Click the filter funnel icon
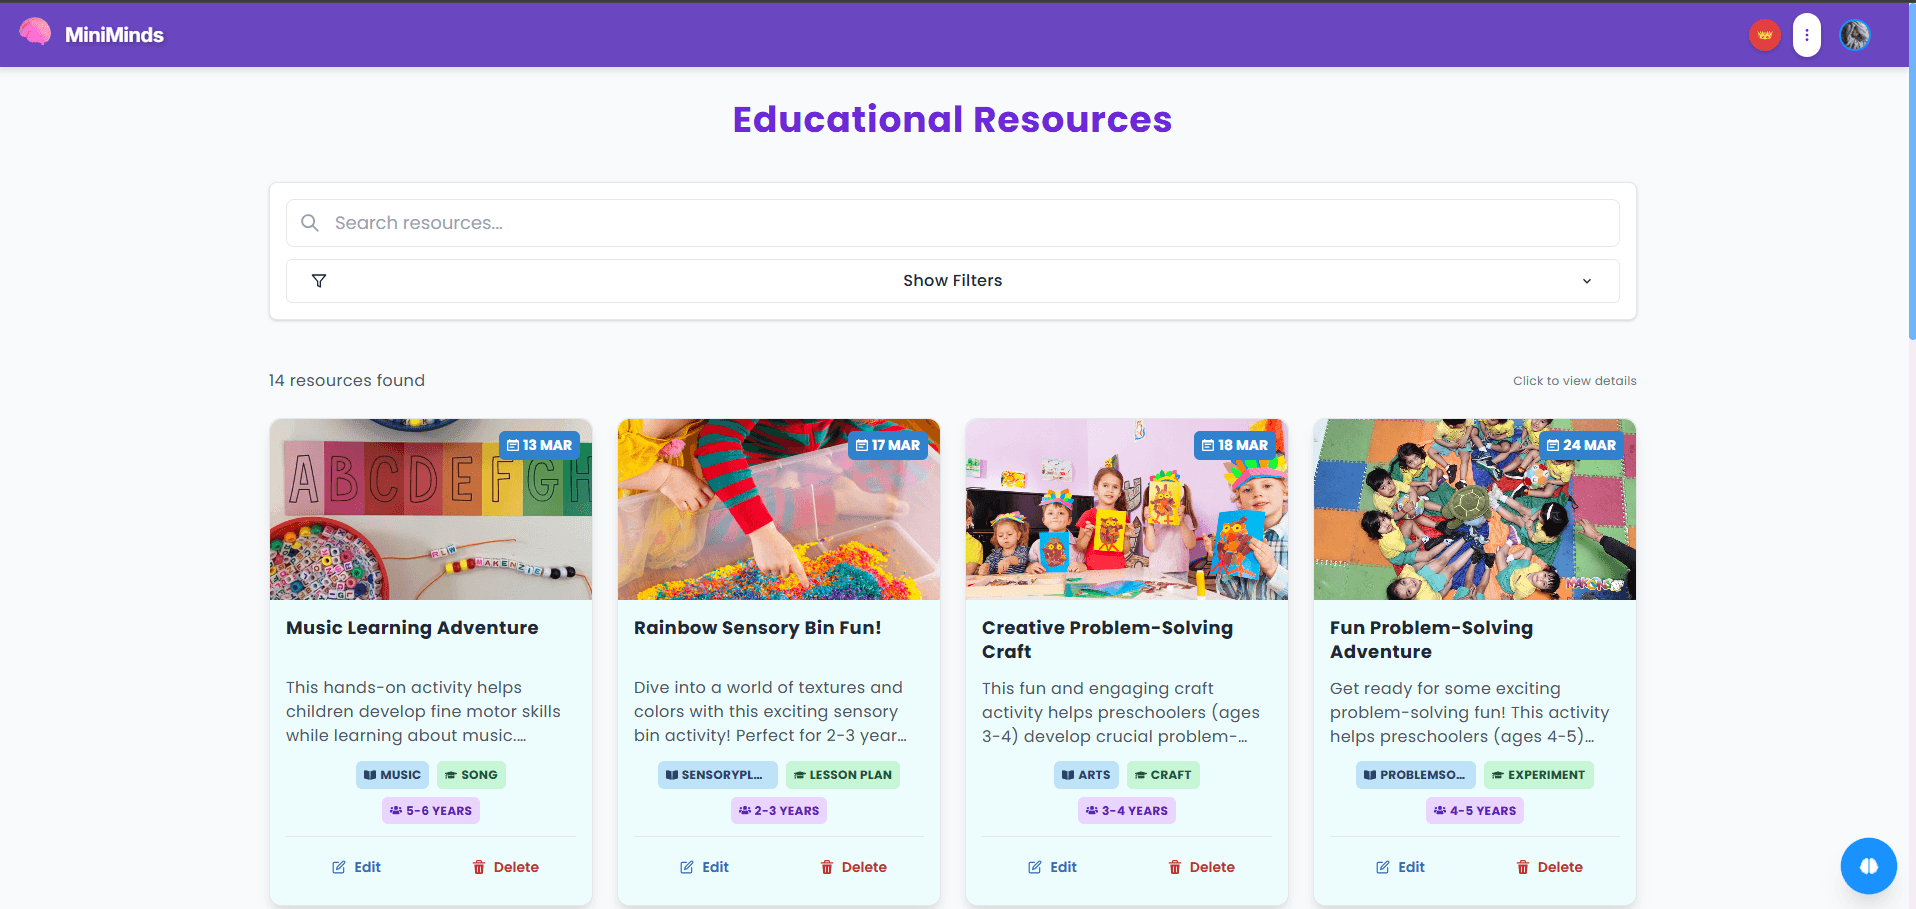The width and height of the screenshot is (1916, 909). [319, 281]
